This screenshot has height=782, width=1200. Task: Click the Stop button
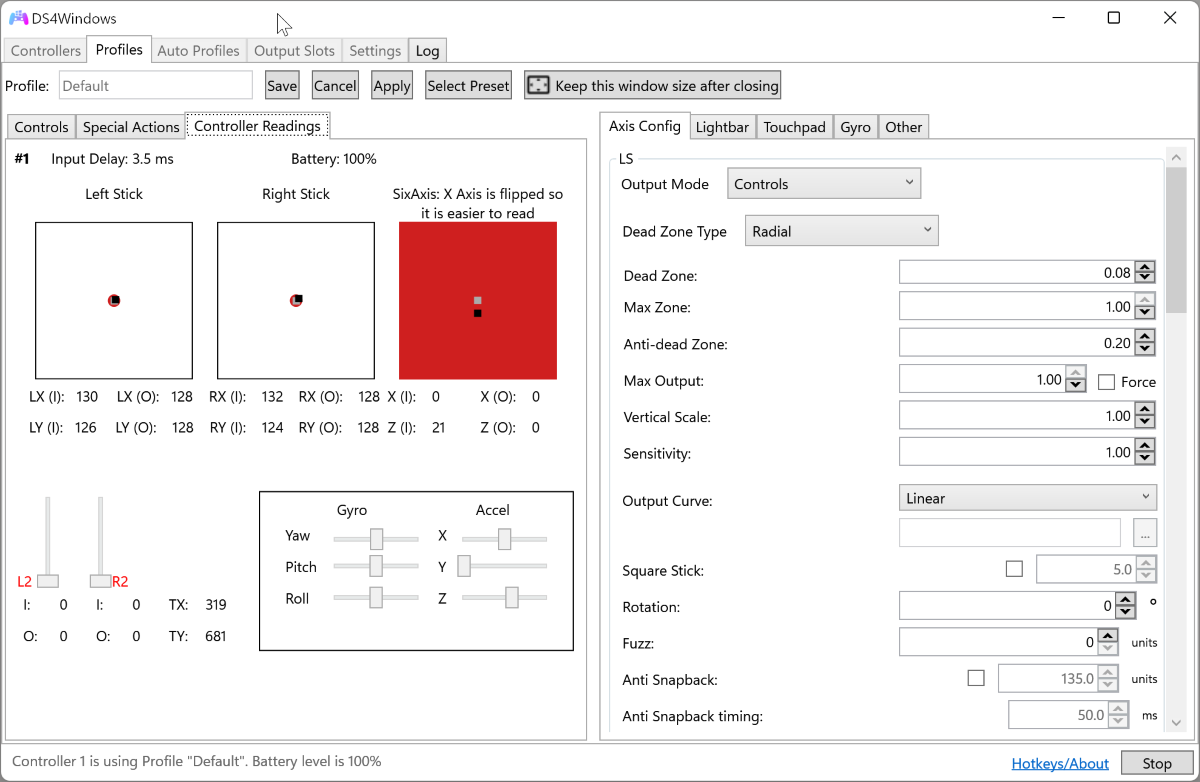point(1157,763)
